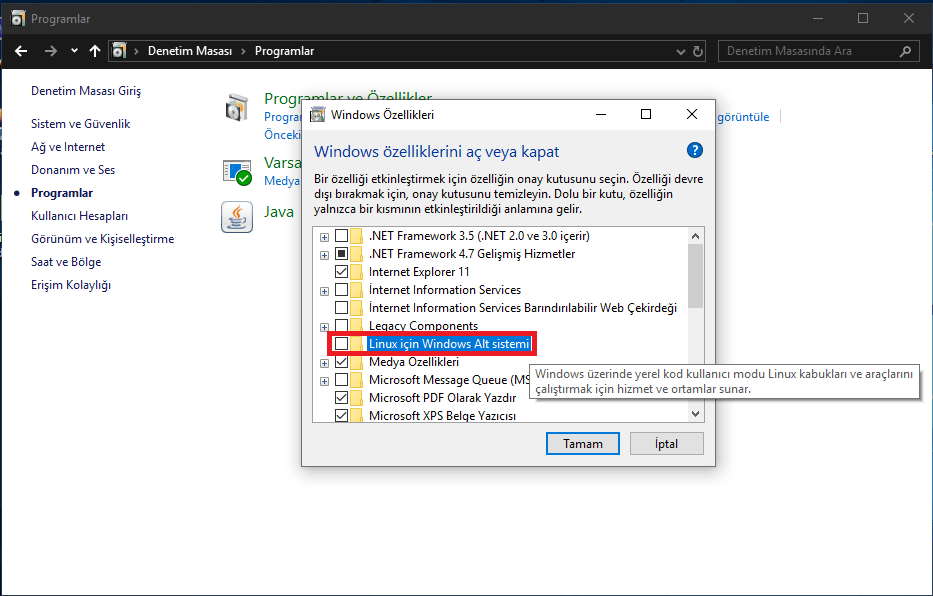Image resolution: width=933 pixels, height=596 pixels.
Task: Click the refresh icon beside address bar
Action: [x=698, y=51]
